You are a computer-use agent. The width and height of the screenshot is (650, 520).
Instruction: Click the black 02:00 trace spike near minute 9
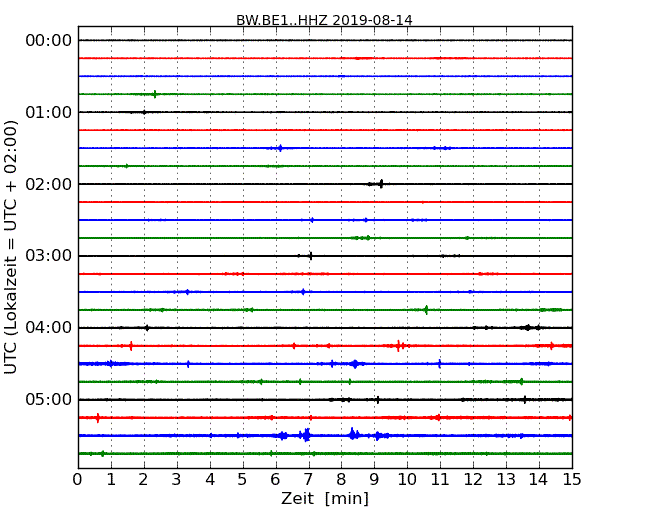381,184
